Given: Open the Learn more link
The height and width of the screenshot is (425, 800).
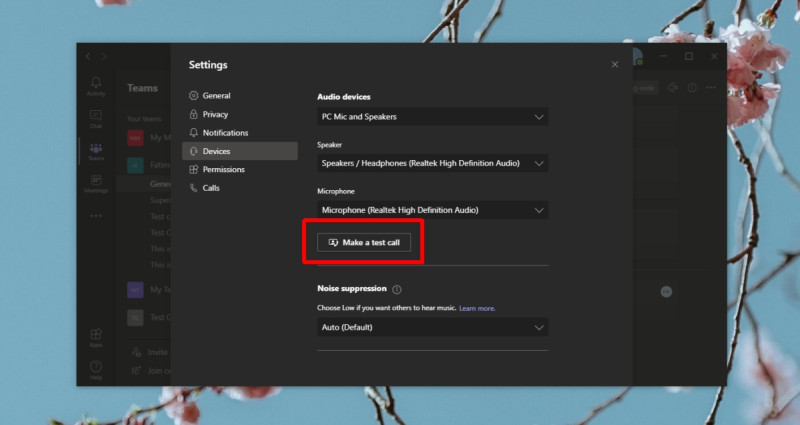Looking at the screenshot, I should pos(477,308).
